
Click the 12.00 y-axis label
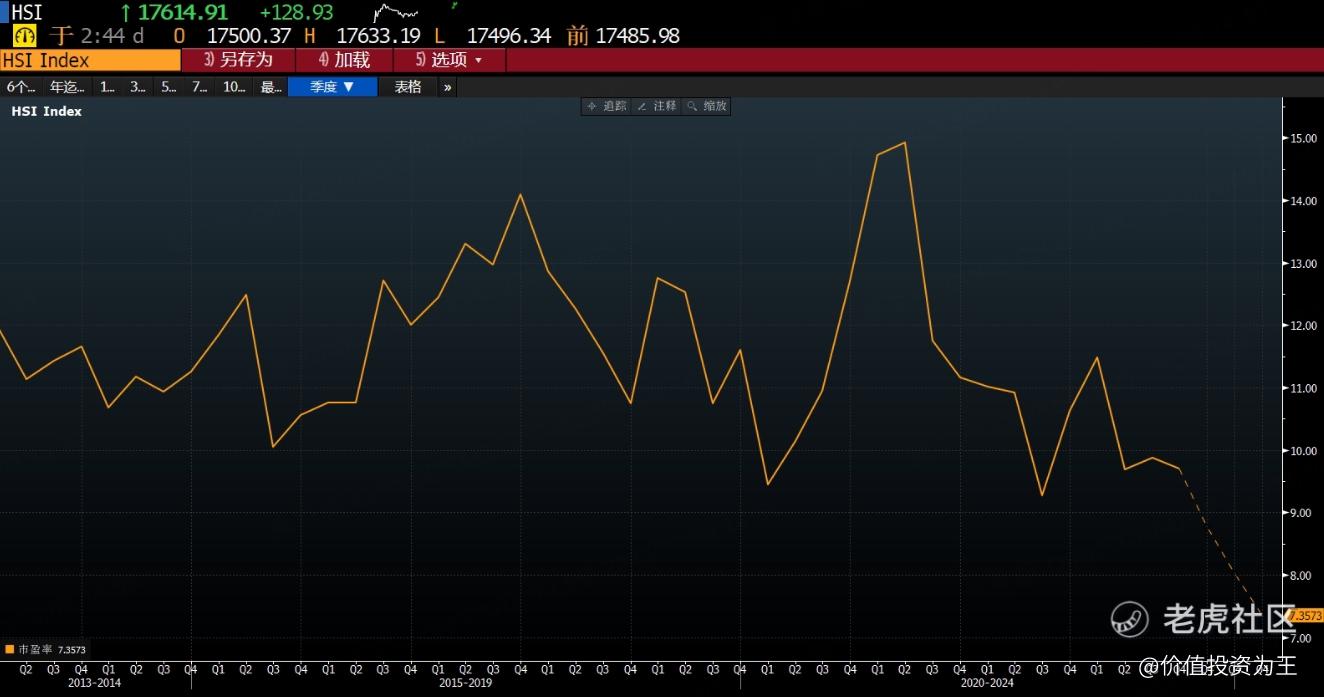(1303, 326)
